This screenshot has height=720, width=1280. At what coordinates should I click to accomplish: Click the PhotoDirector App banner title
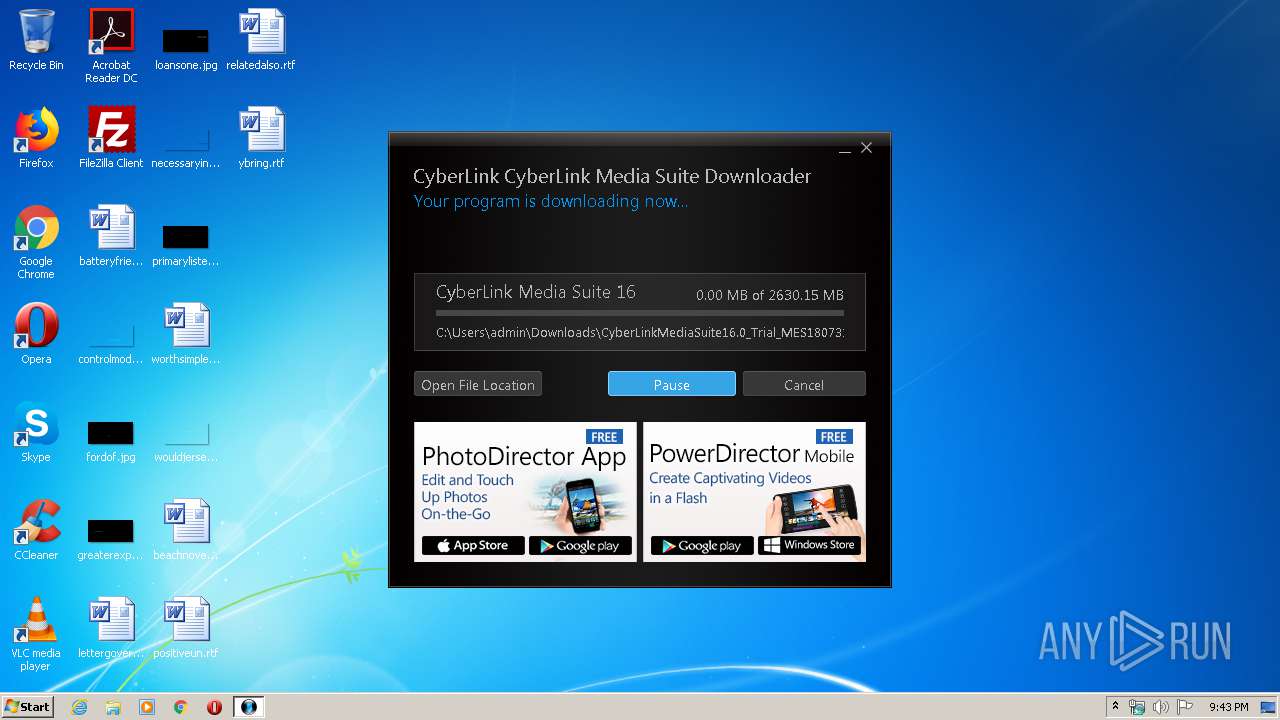[x=524, y=457]
